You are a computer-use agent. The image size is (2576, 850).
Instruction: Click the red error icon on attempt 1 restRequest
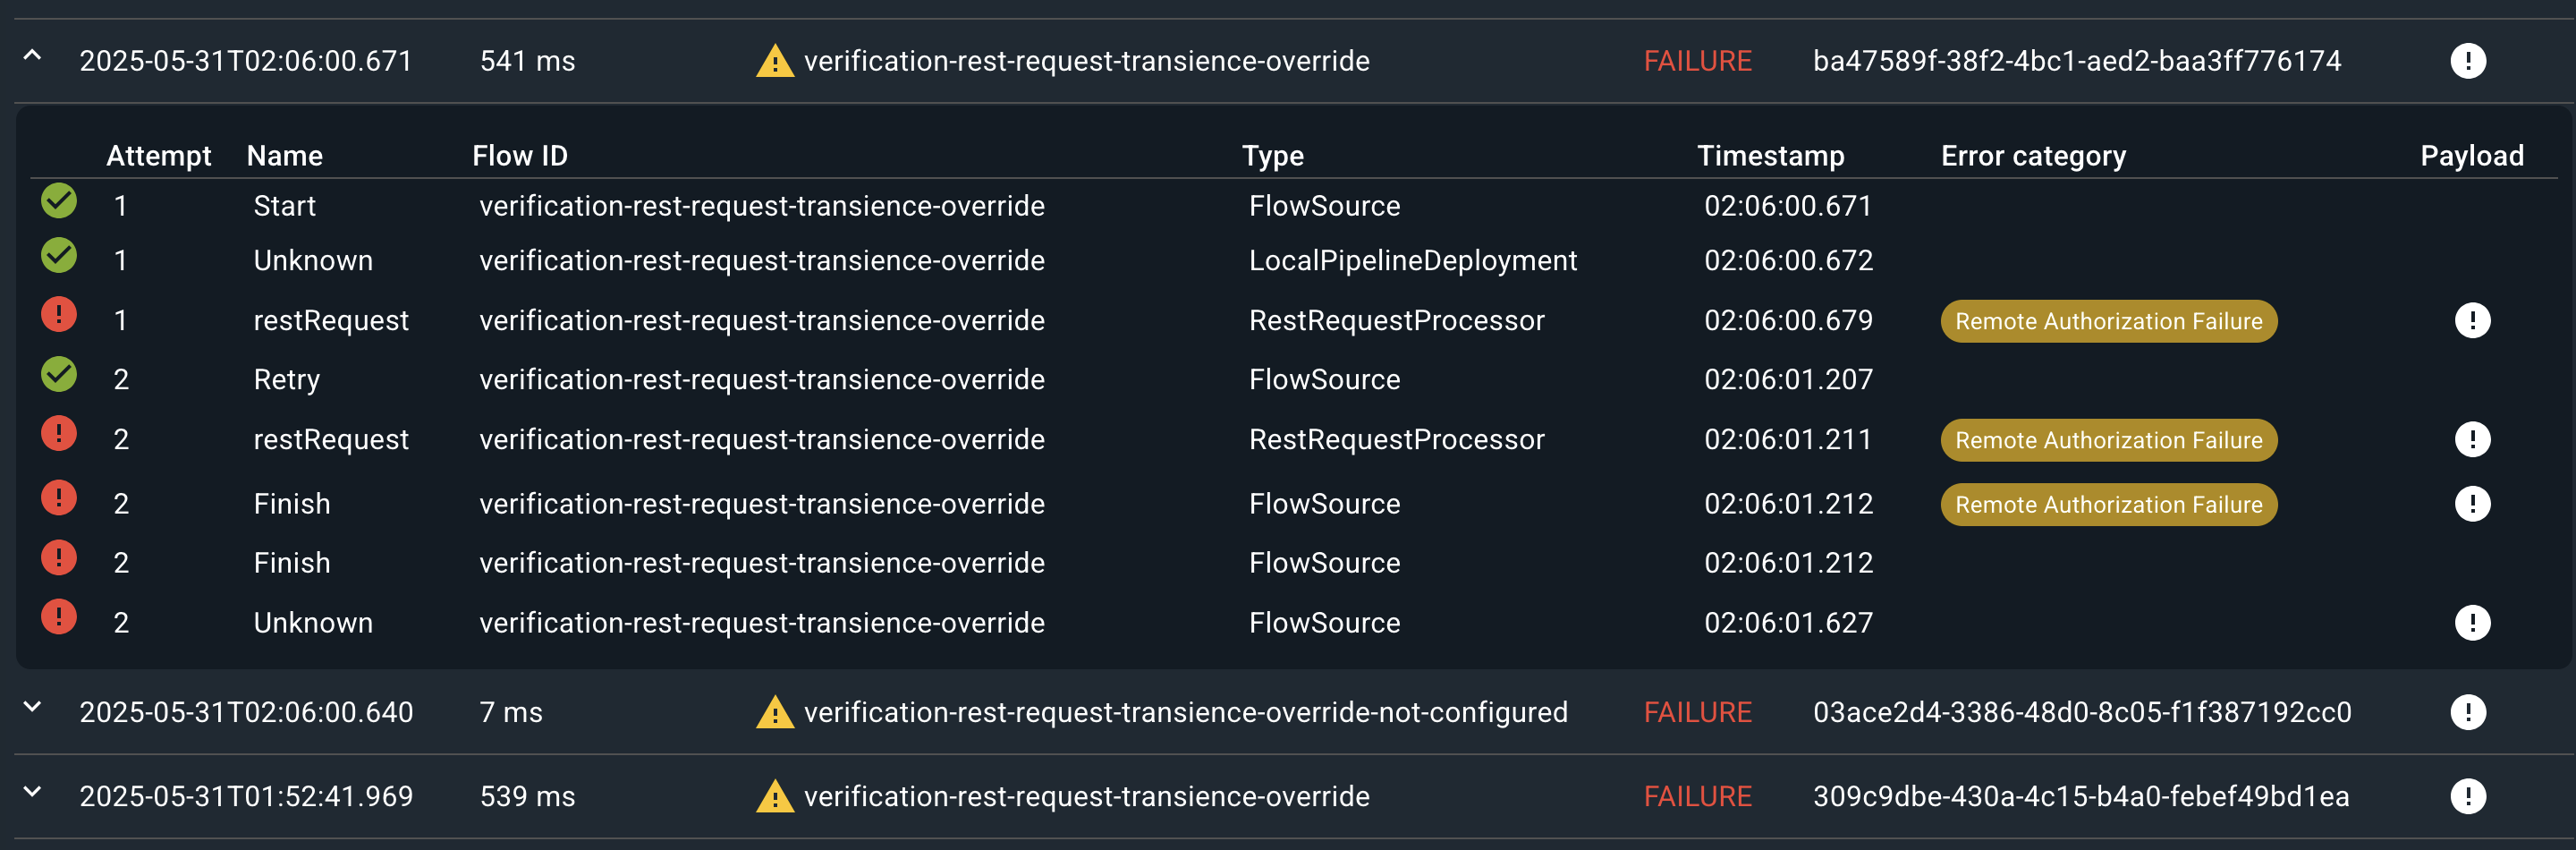[x=58, y=315]
